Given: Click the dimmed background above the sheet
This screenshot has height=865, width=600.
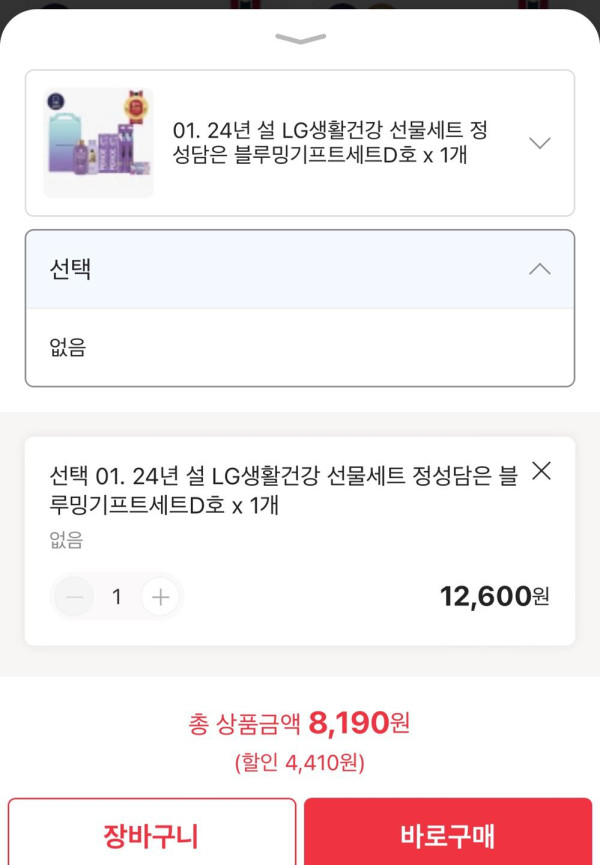Looking at the screenshot, I should point(300,4).
